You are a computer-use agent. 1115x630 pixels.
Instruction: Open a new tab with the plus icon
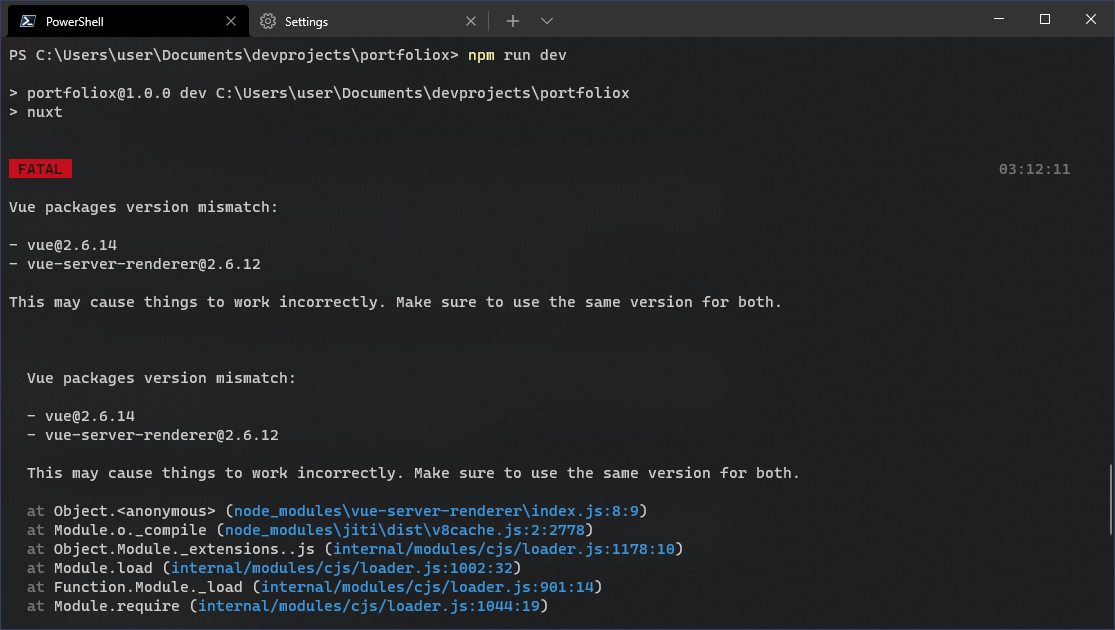512,20
